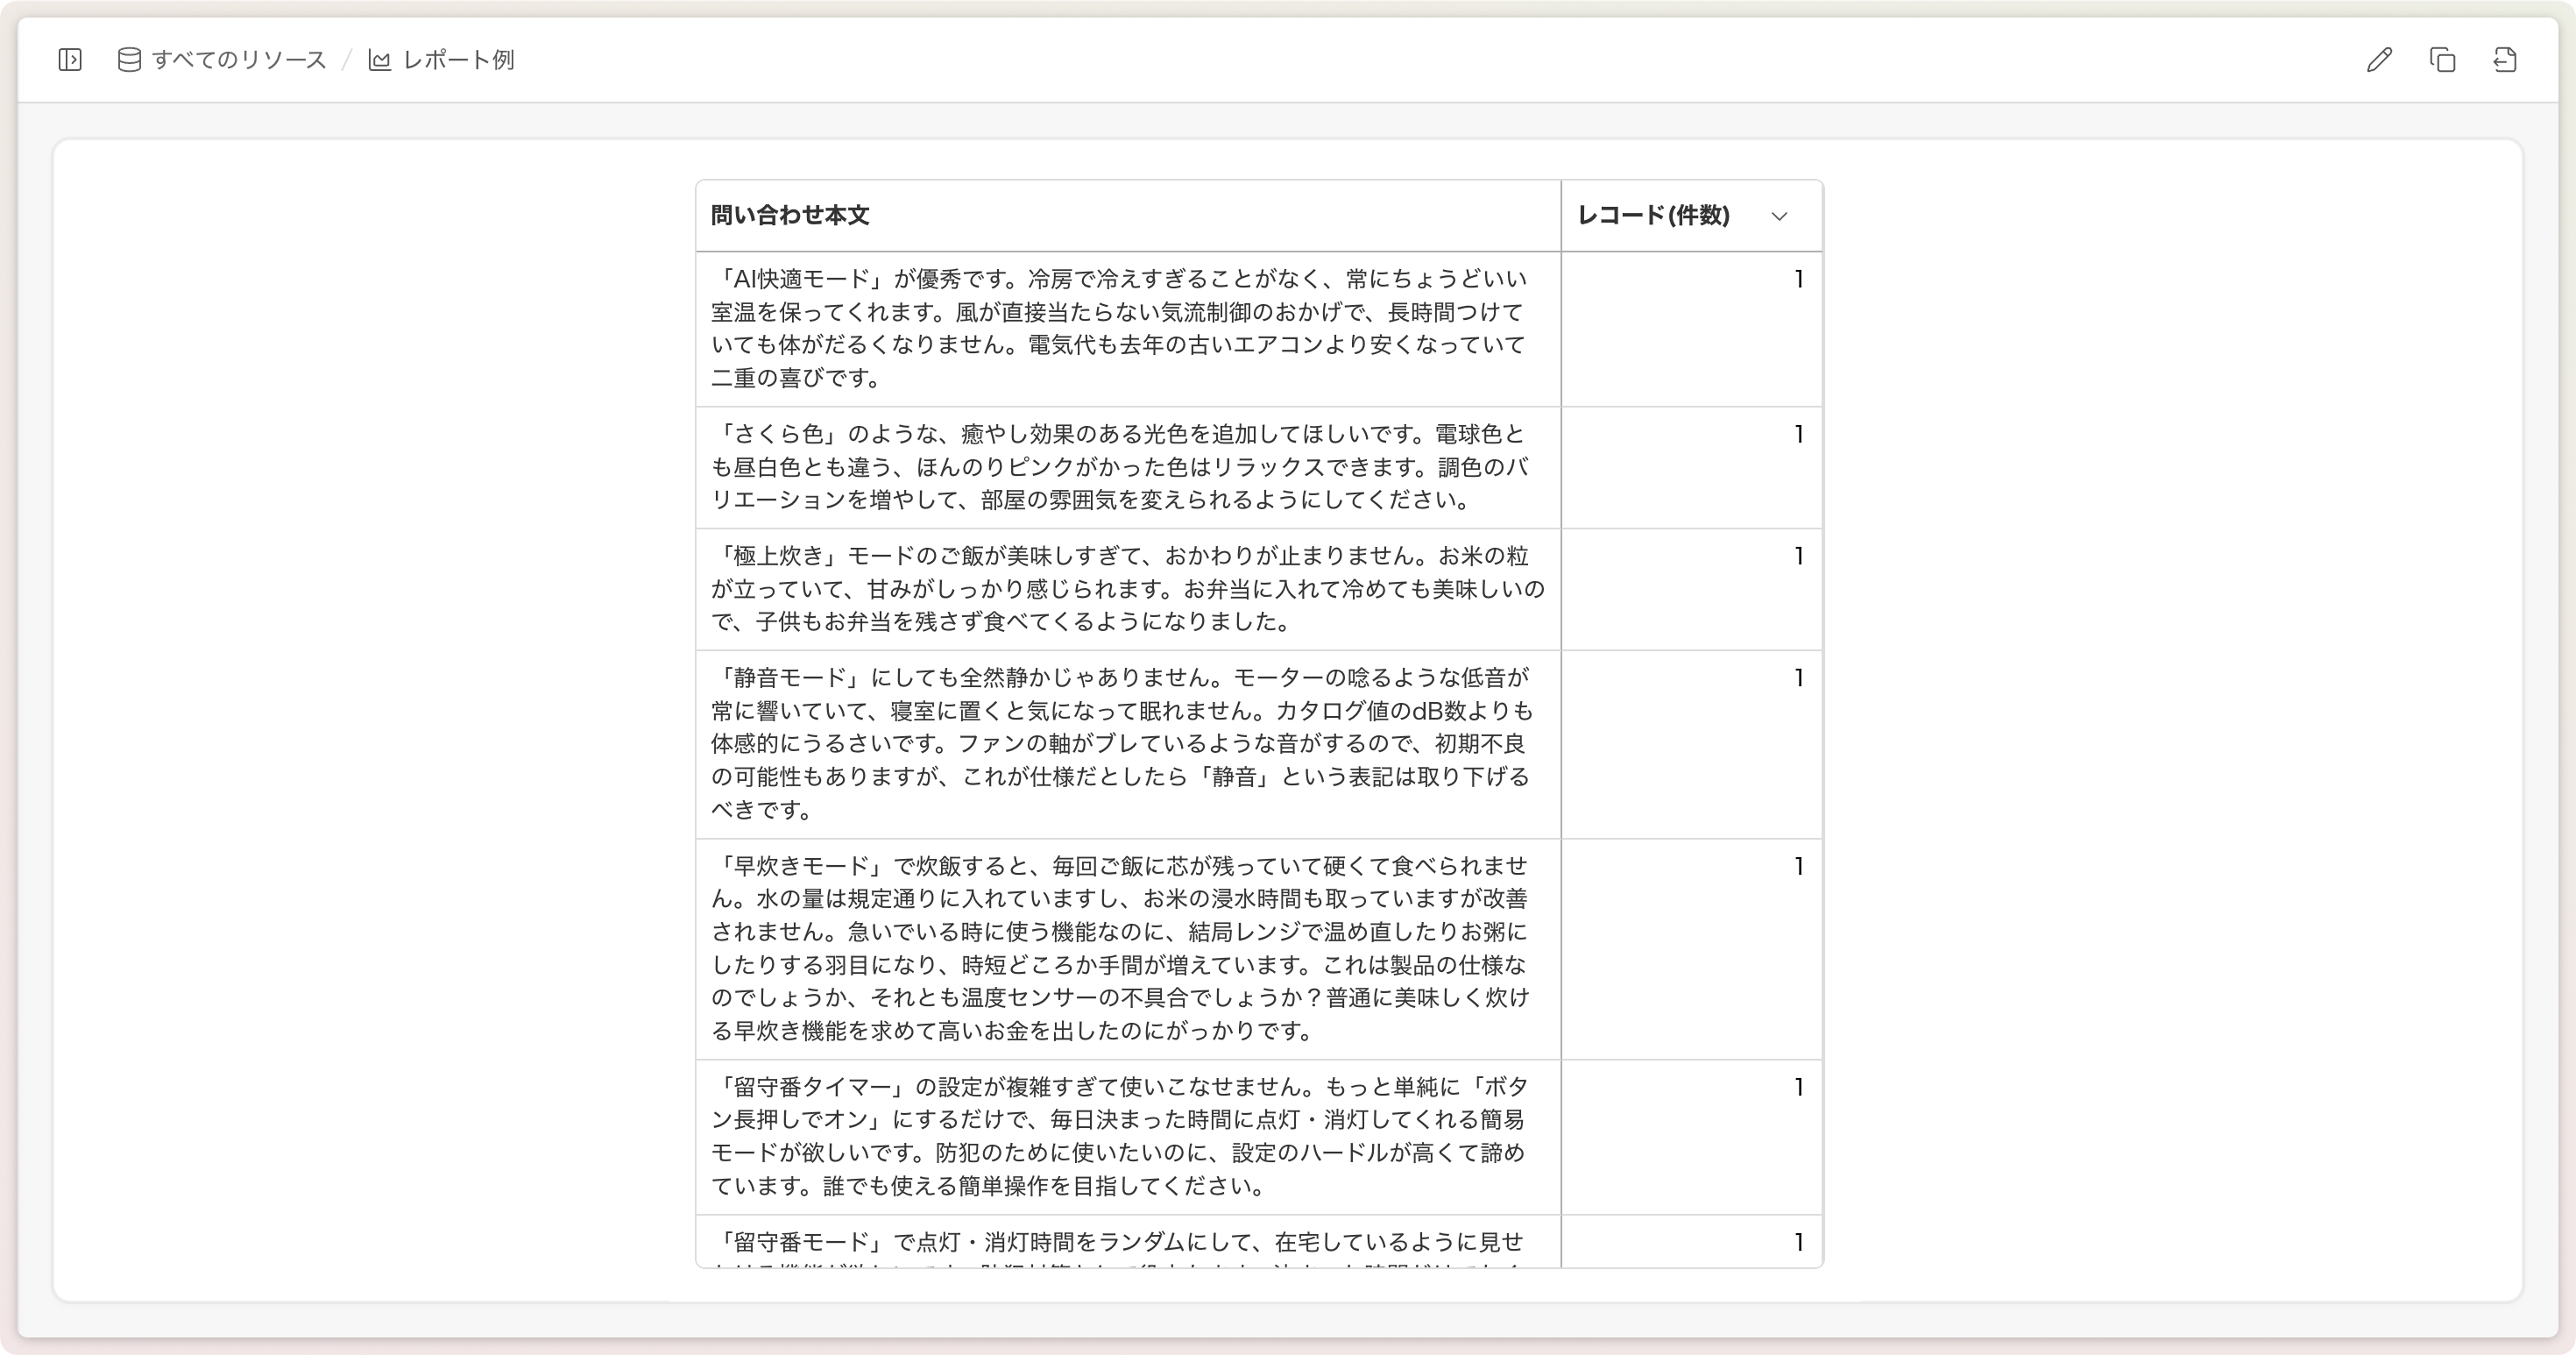Open the レポート例 breadcrumb
This screenshot has width=2576, height=1355.
(x=458, y=60)
